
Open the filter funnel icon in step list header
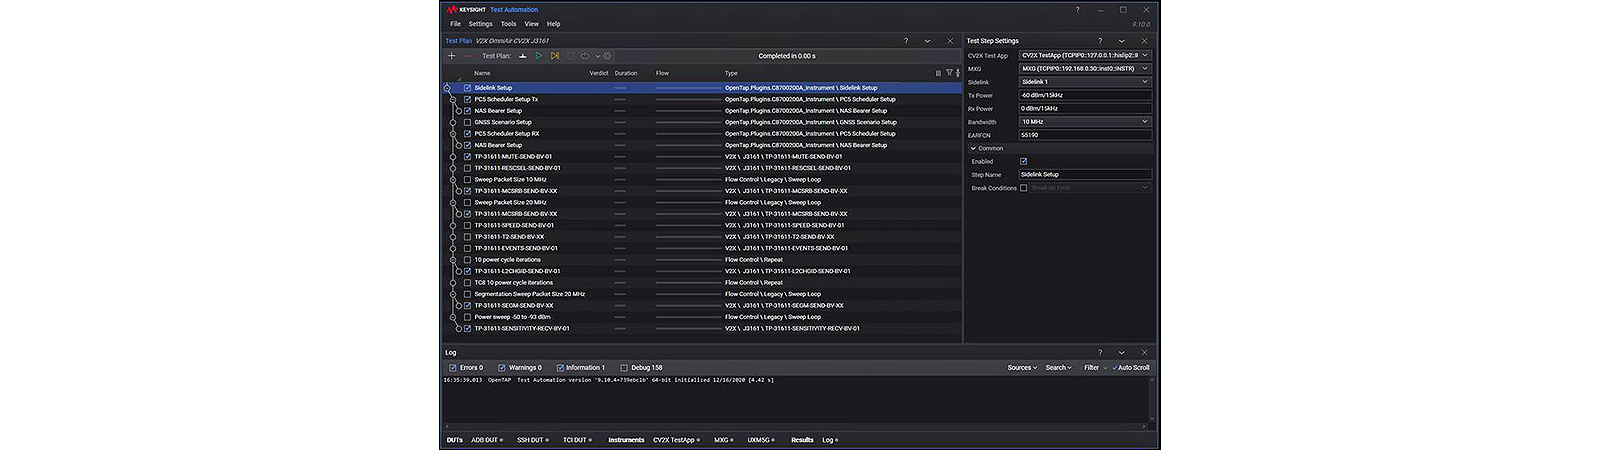pyautogui.click(x=949, y=73)
